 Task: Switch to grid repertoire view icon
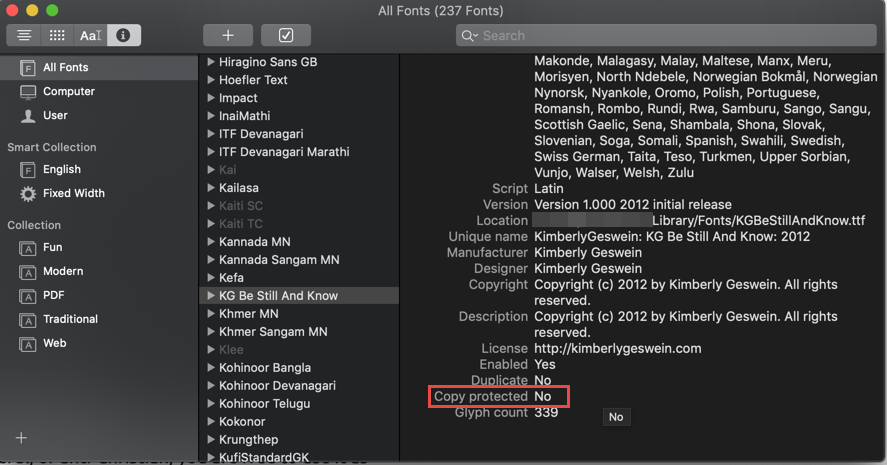pyautogui.click(x=57, y=35)
